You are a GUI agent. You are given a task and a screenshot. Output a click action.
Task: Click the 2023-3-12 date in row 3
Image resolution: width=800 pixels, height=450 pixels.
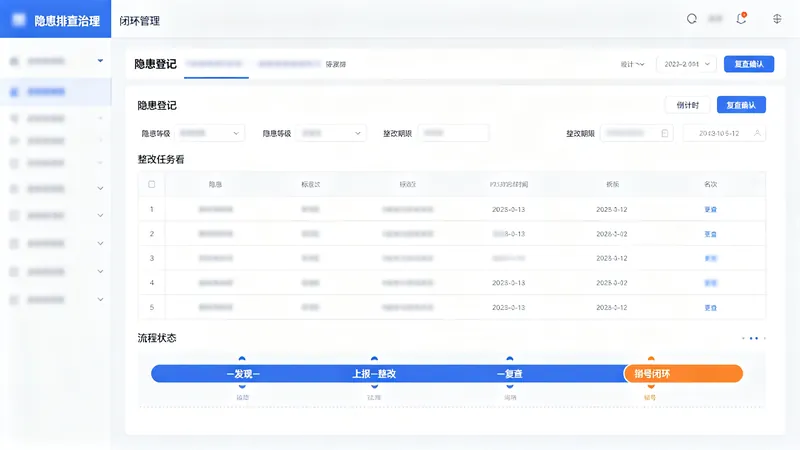(612, 259)
